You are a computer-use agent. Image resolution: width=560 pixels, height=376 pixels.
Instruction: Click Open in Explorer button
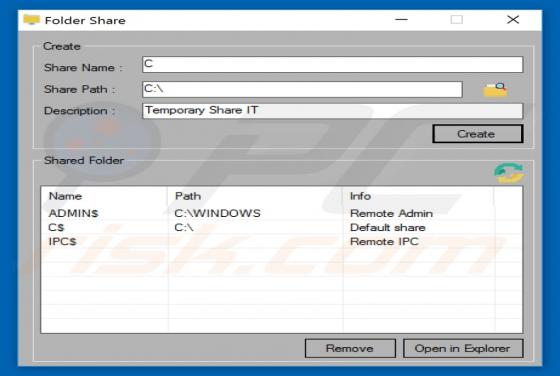point(463,348)
